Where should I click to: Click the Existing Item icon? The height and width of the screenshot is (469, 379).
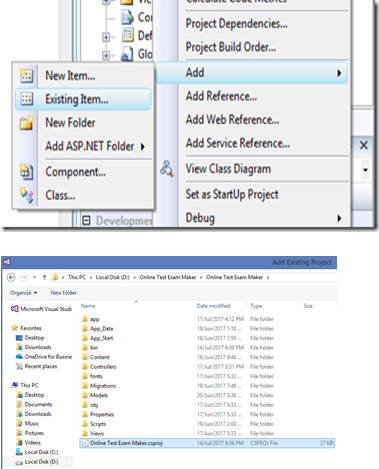(26, 99)
